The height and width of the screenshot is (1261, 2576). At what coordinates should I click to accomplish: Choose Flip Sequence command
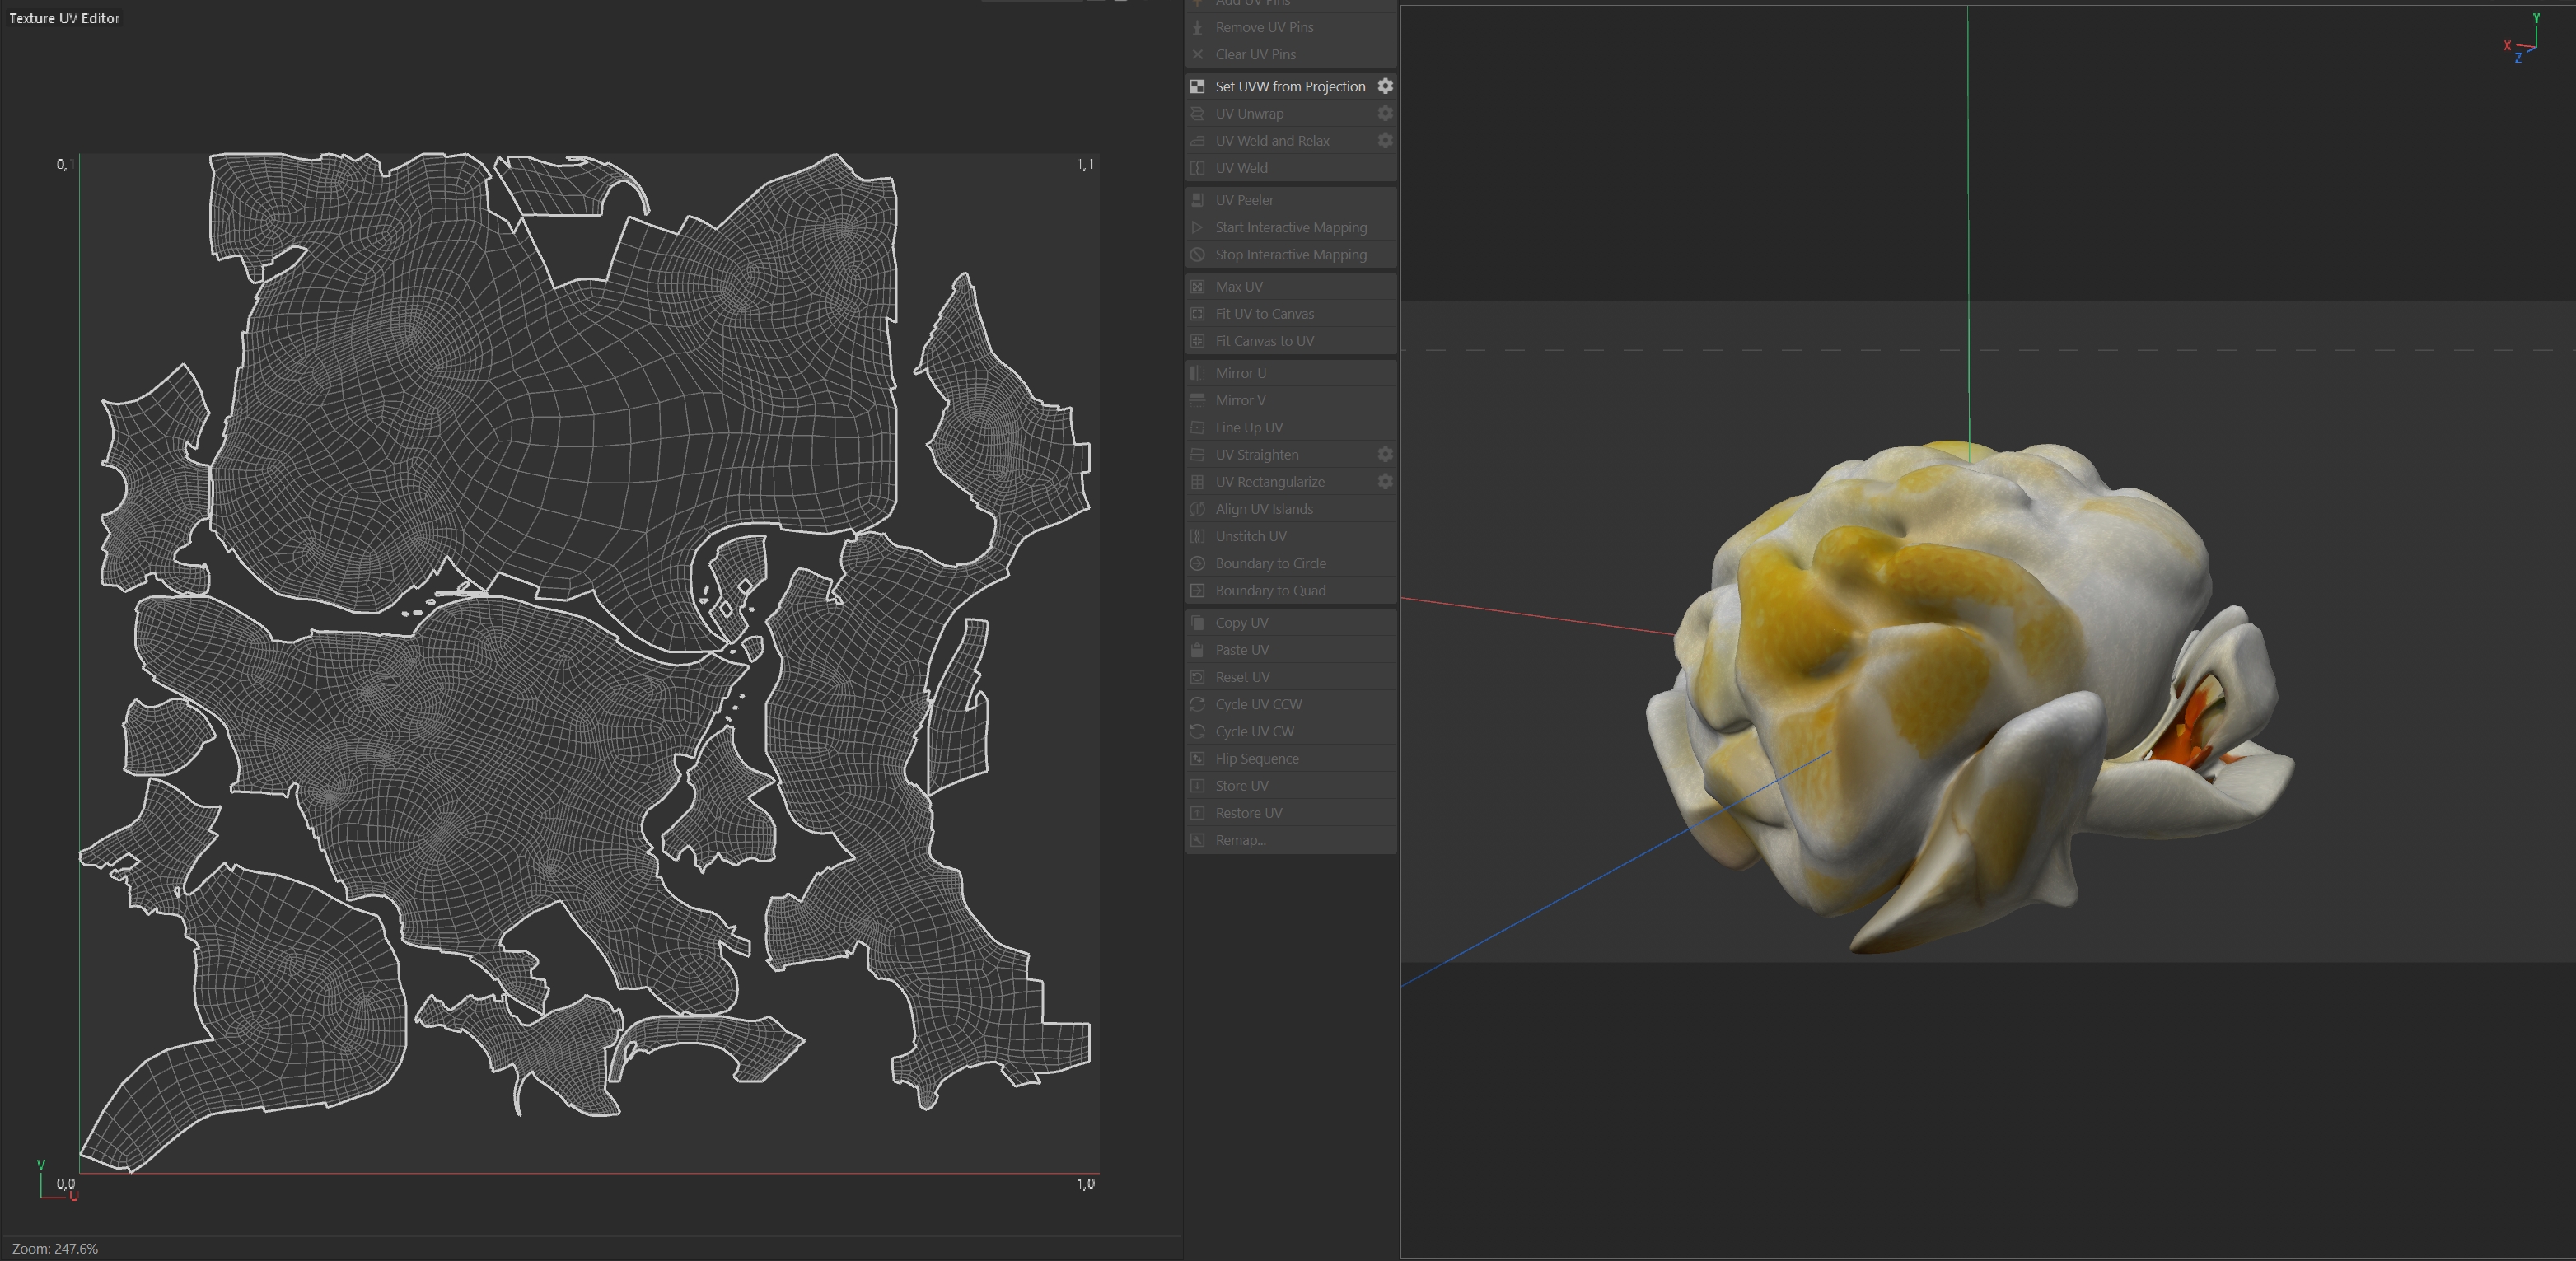(1257, 758)
